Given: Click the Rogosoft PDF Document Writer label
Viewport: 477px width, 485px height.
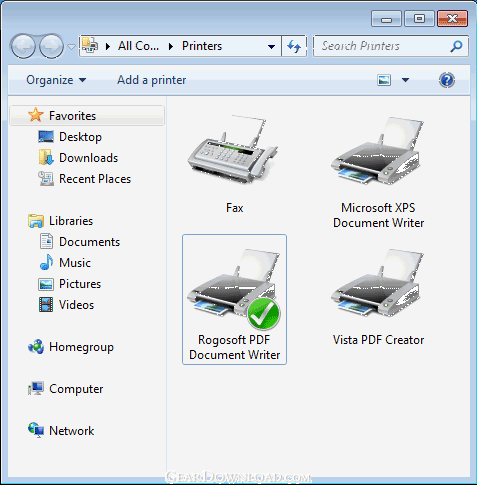Looking at the screenshot, I should pyautogui.click(x=234, y=347).
